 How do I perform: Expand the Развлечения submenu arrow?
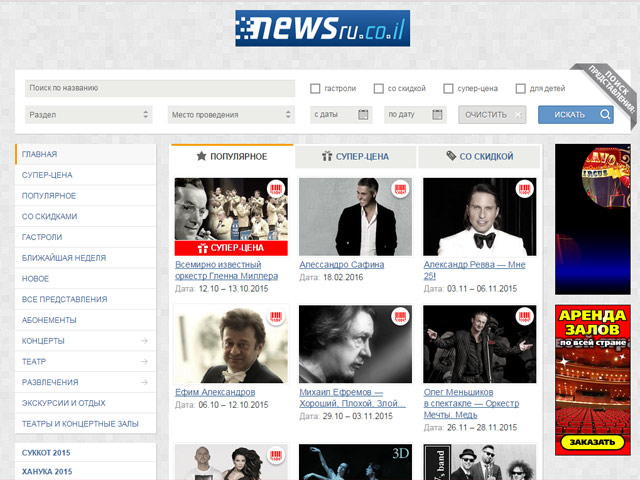click(144, 382)
